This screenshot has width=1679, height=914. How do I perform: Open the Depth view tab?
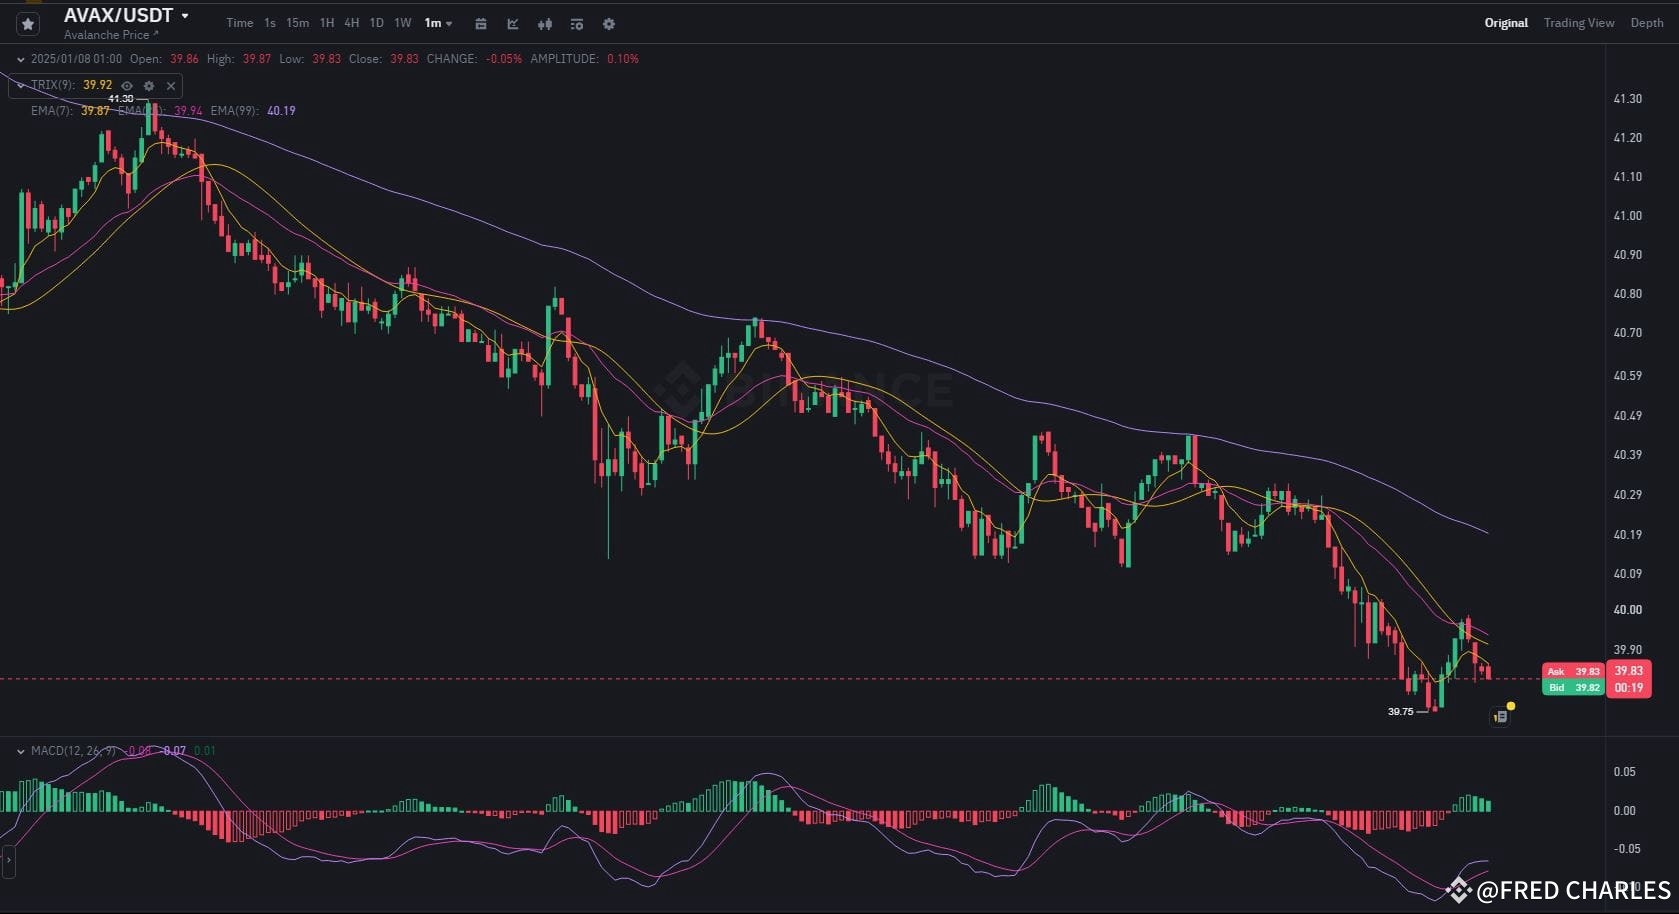(1646, 22)
